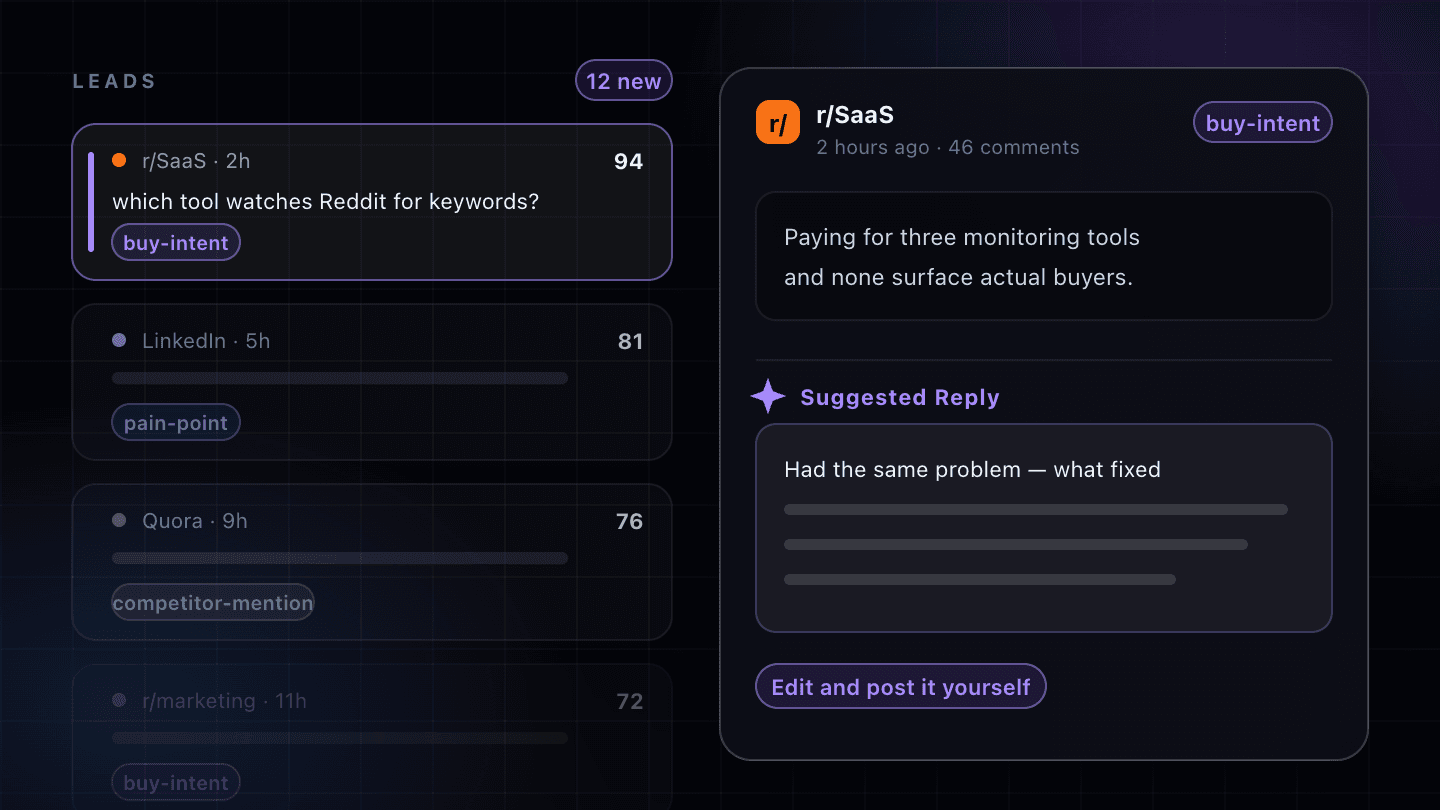The width and height of the screenshot is (1440, 810).
Task: Filter by the competitor-mention tag
Action: click(213, 603)
